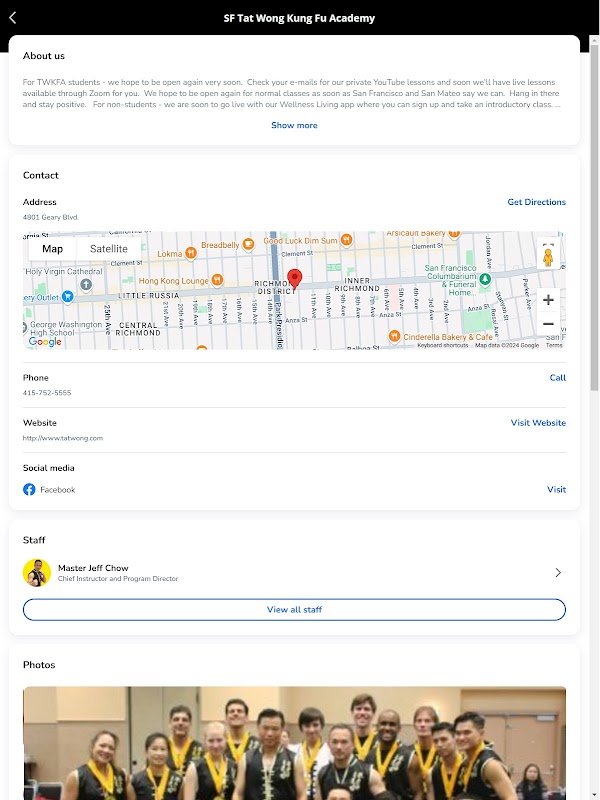Click INNER RICHMOND label on map

(357, 284)
